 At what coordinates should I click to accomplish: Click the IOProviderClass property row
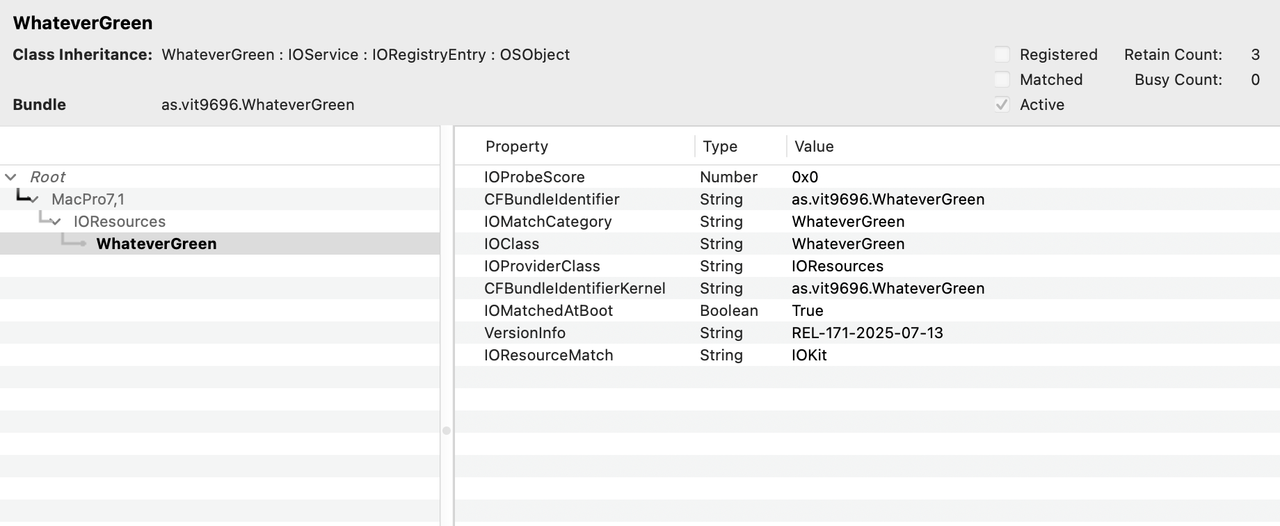(x=542, y=266)
